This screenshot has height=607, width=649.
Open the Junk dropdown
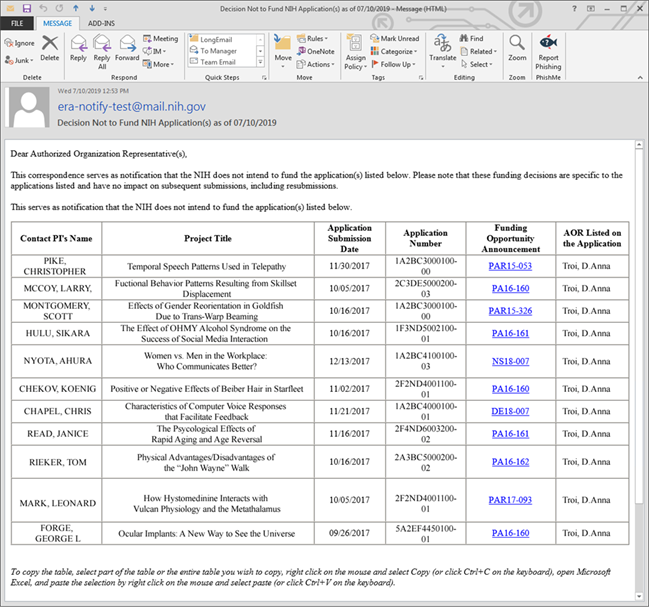[19, 60]
